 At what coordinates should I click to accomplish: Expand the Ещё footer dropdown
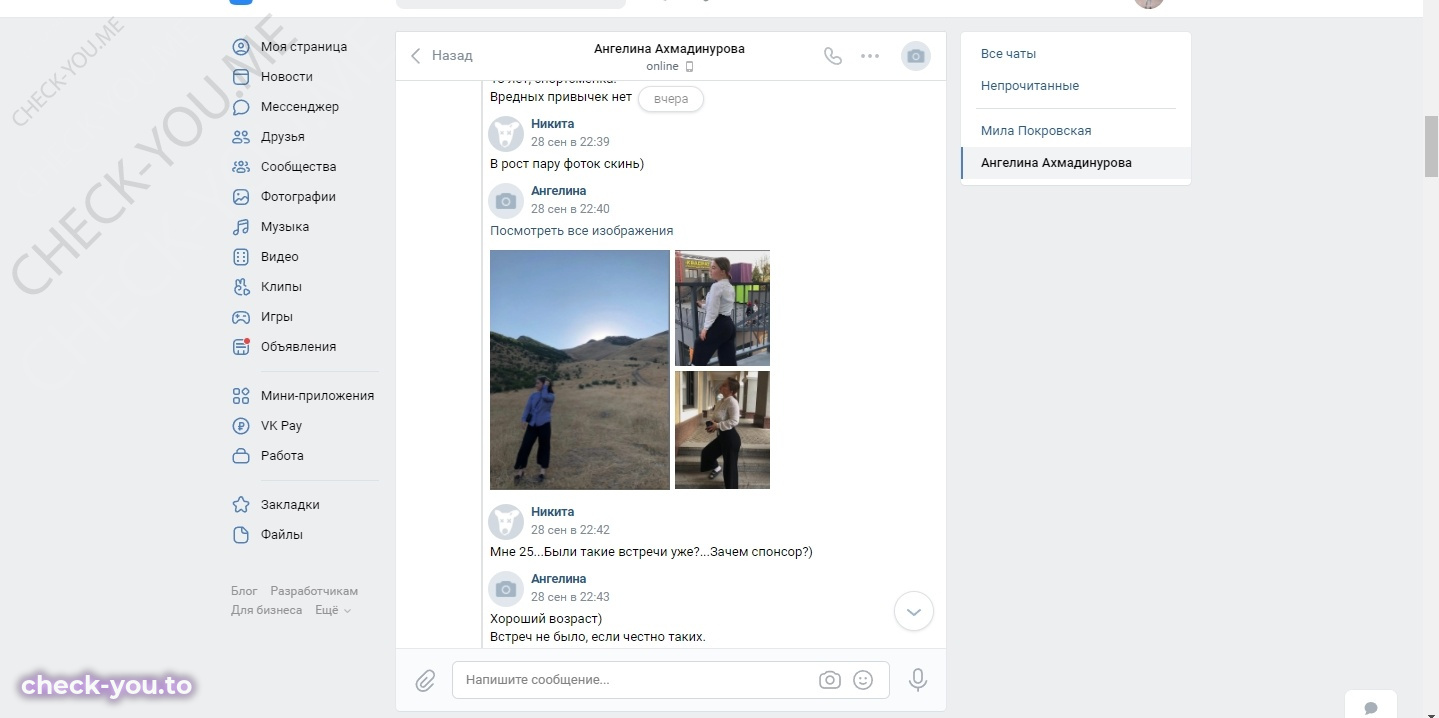333,610
